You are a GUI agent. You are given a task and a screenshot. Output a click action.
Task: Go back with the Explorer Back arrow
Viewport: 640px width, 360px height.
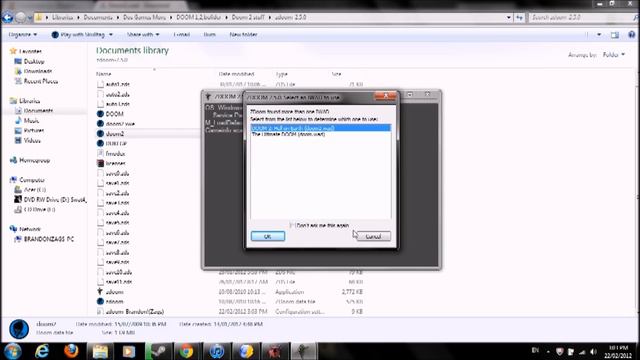point(7,18)
